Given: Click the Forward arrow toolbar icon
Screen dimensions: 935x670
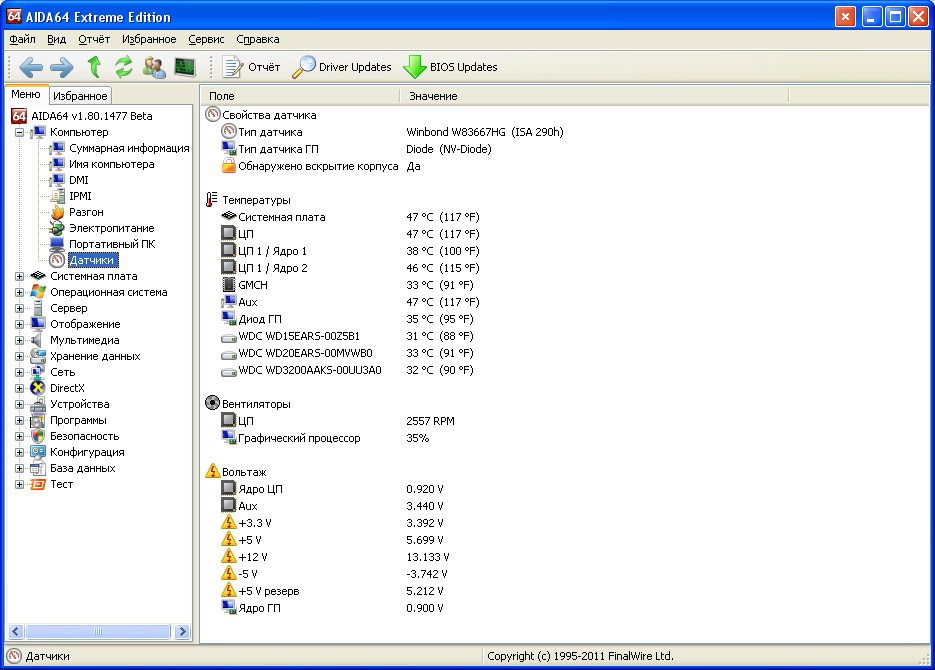Looking at the screenshot, I should (62, 67).
